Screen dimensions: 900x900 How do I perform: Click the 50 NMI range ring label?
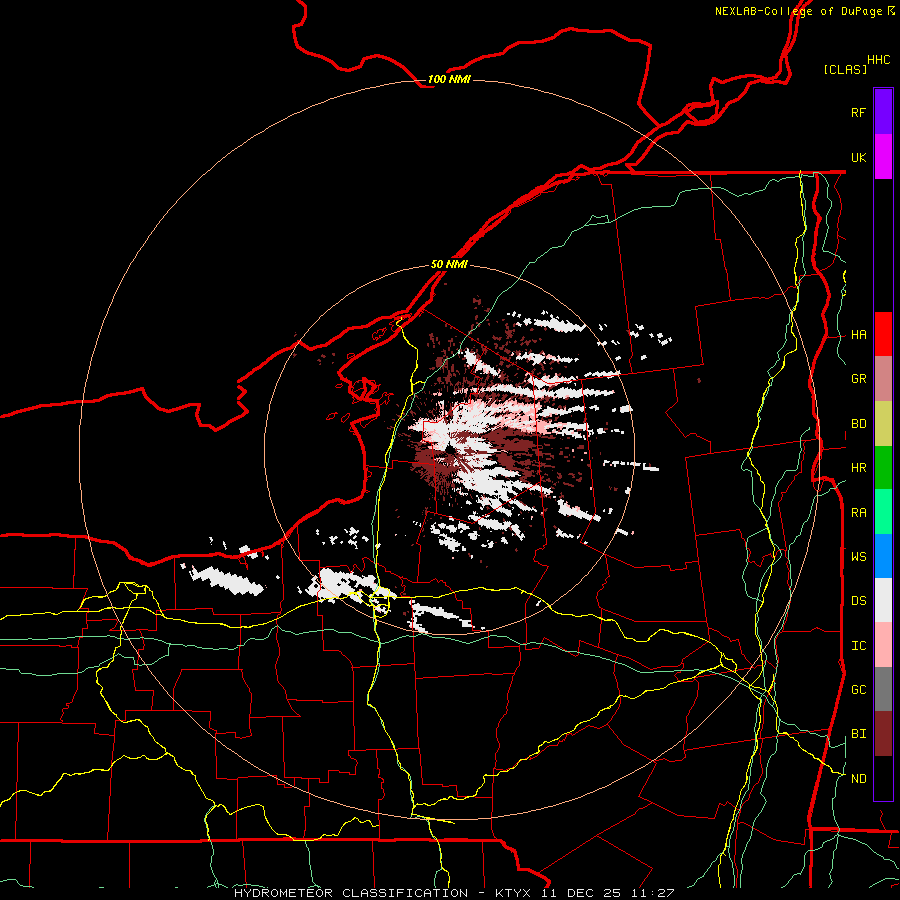coord(449,264)
